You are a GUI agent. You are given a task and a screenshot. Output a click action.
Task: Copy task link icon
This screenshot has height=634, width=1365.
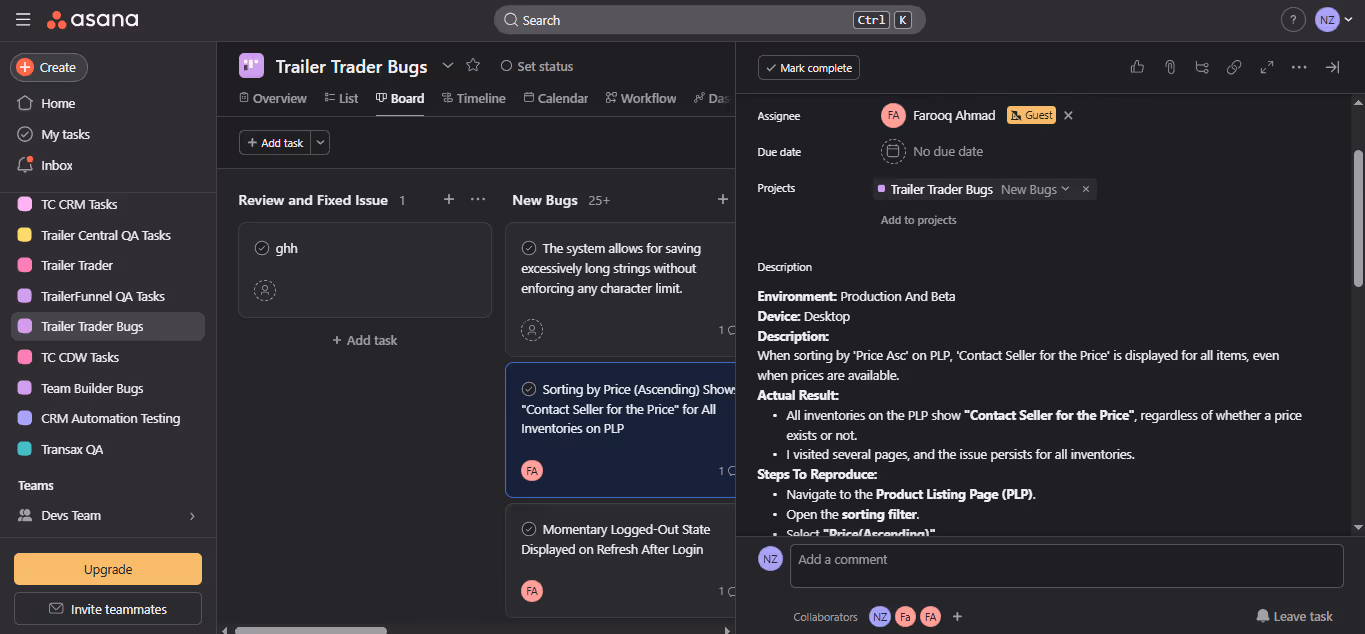click(1234, 67)
